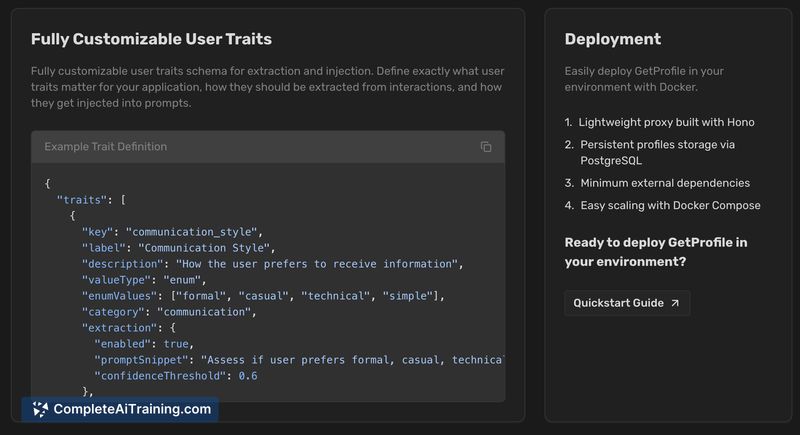Click the "Example Trait Definition" label
Viewport: 800px width, 435px height.
tap(106, 147)
